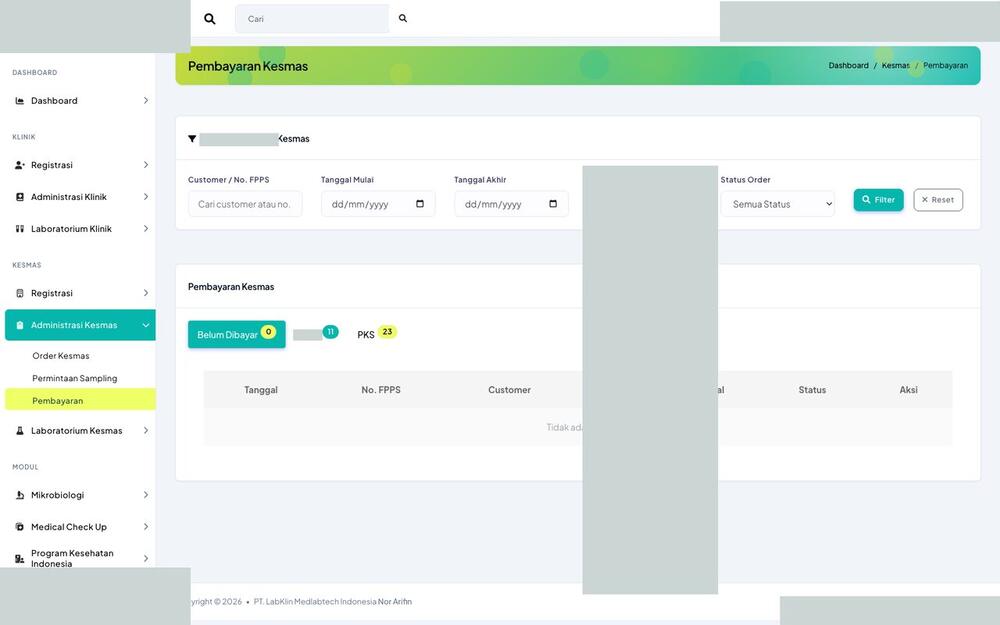The width and height of the screenshot is (1000, 625).
Task: Click the Customer column header
Action: click(509, 390)
